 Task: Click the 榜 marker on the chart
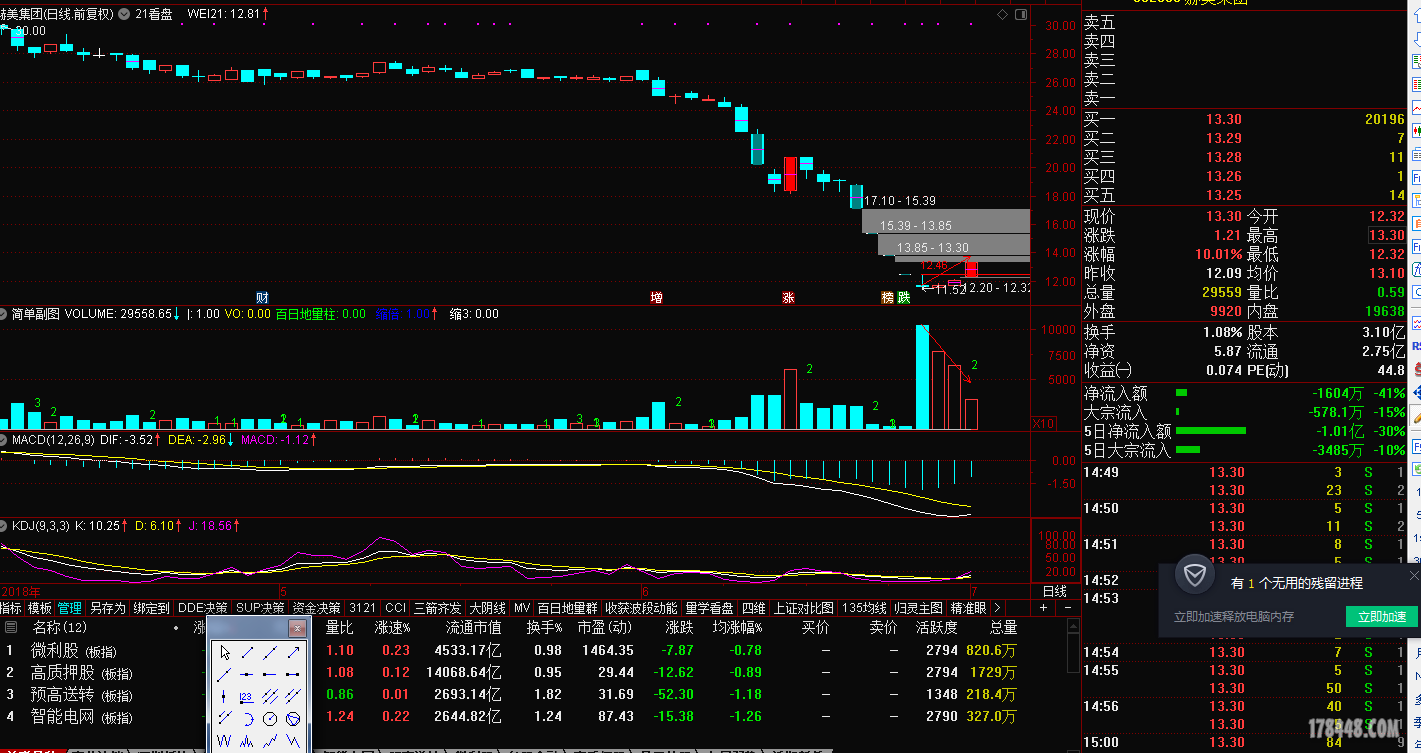(887, 297)
